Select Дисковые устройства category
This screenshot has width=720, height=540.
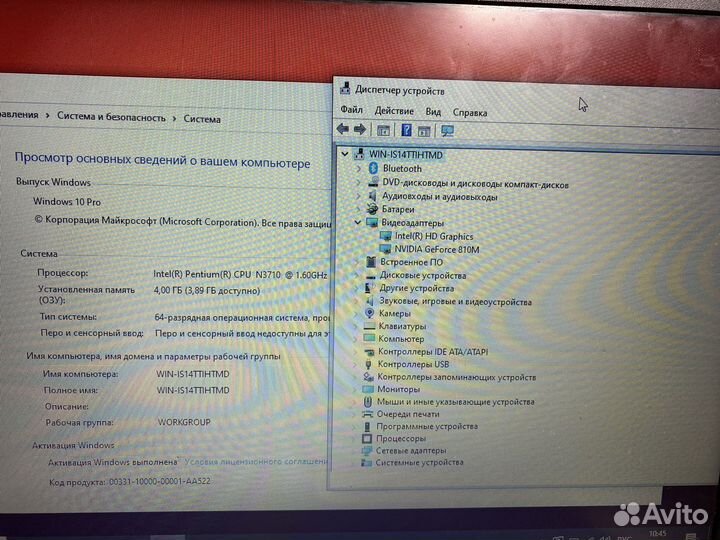click(422, 276)
